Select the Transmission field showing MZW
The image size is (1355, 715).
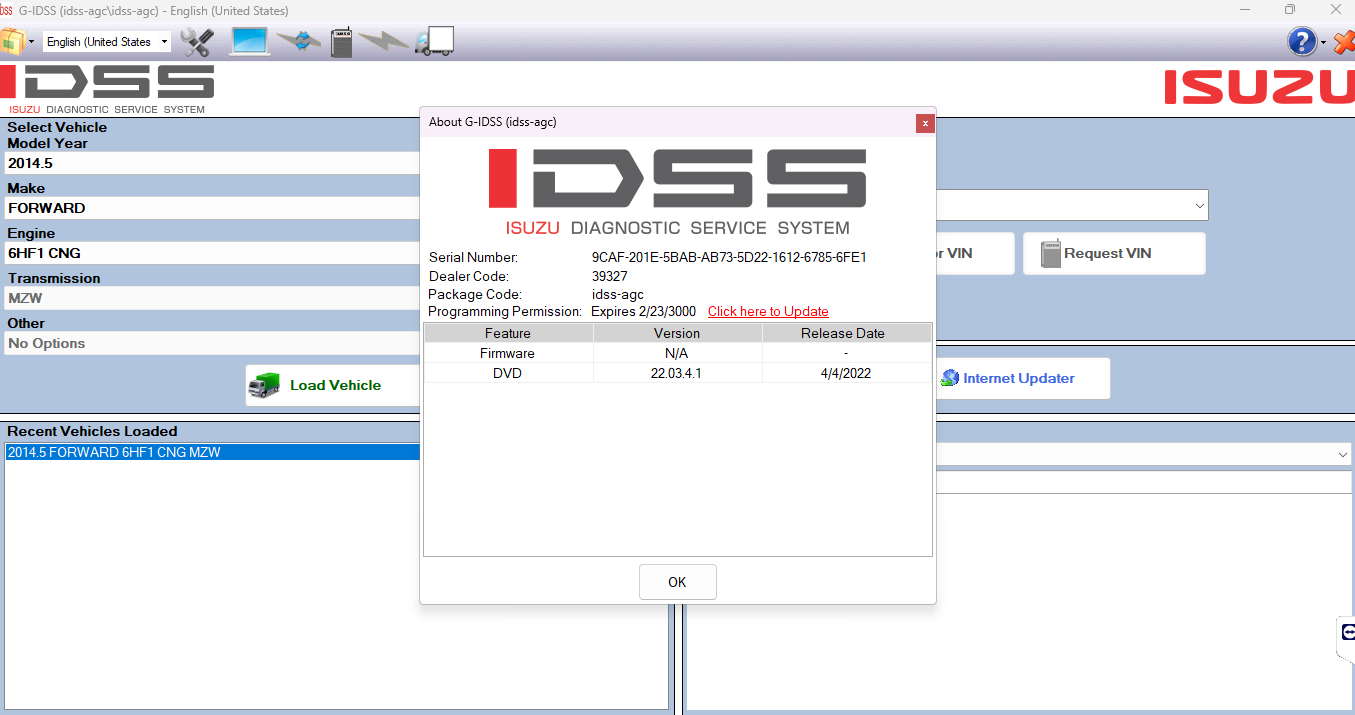[x=211, y=298]
